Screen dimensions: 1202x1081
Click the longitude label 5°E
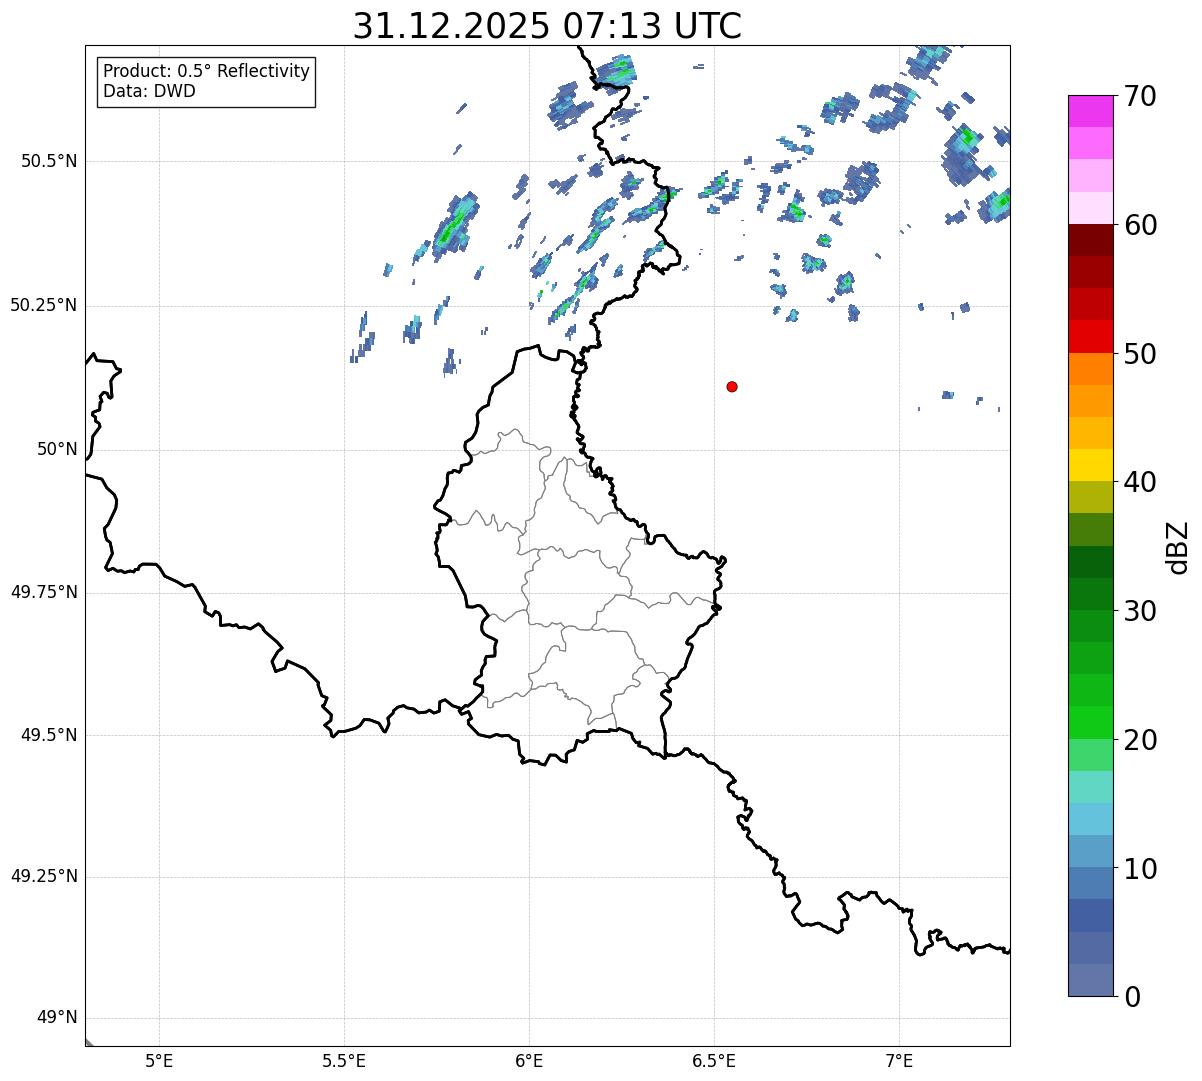(159, 1061)
